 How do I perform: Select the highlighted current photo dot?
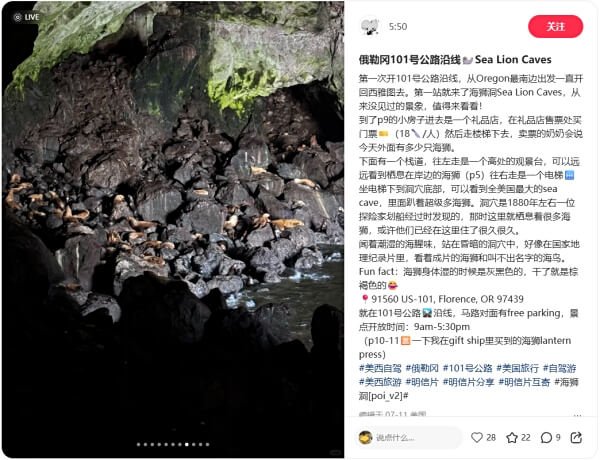click(187, 444)
